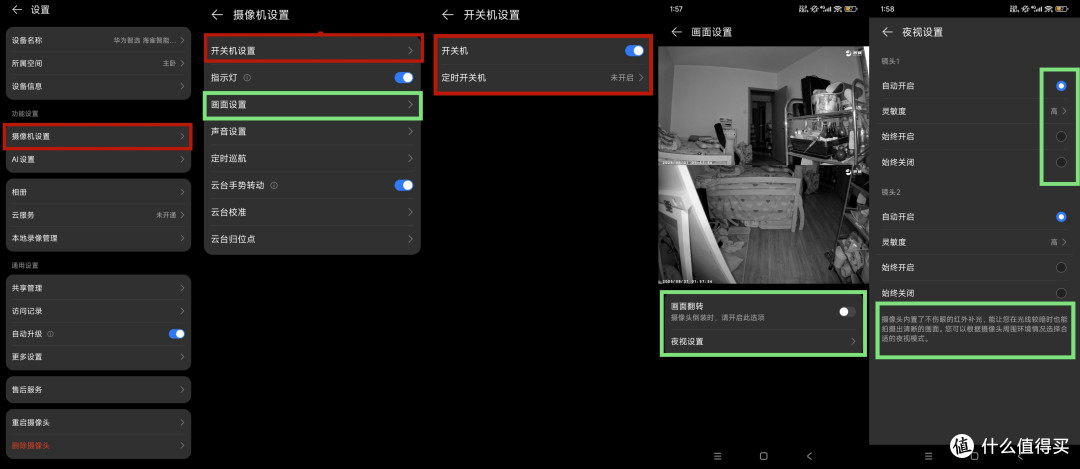Tap battery icon in 1:58 status bar

[x=1063, y=8]
